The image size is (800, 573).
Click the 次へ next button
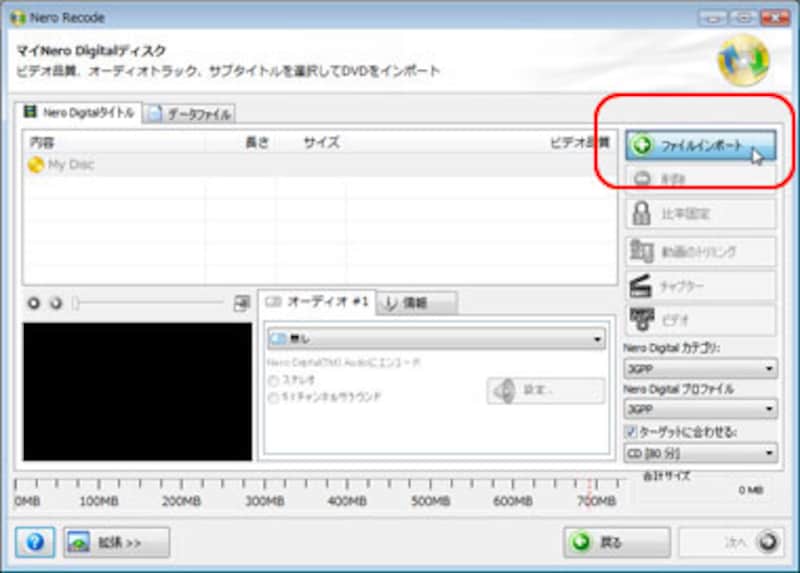point(731,542)
